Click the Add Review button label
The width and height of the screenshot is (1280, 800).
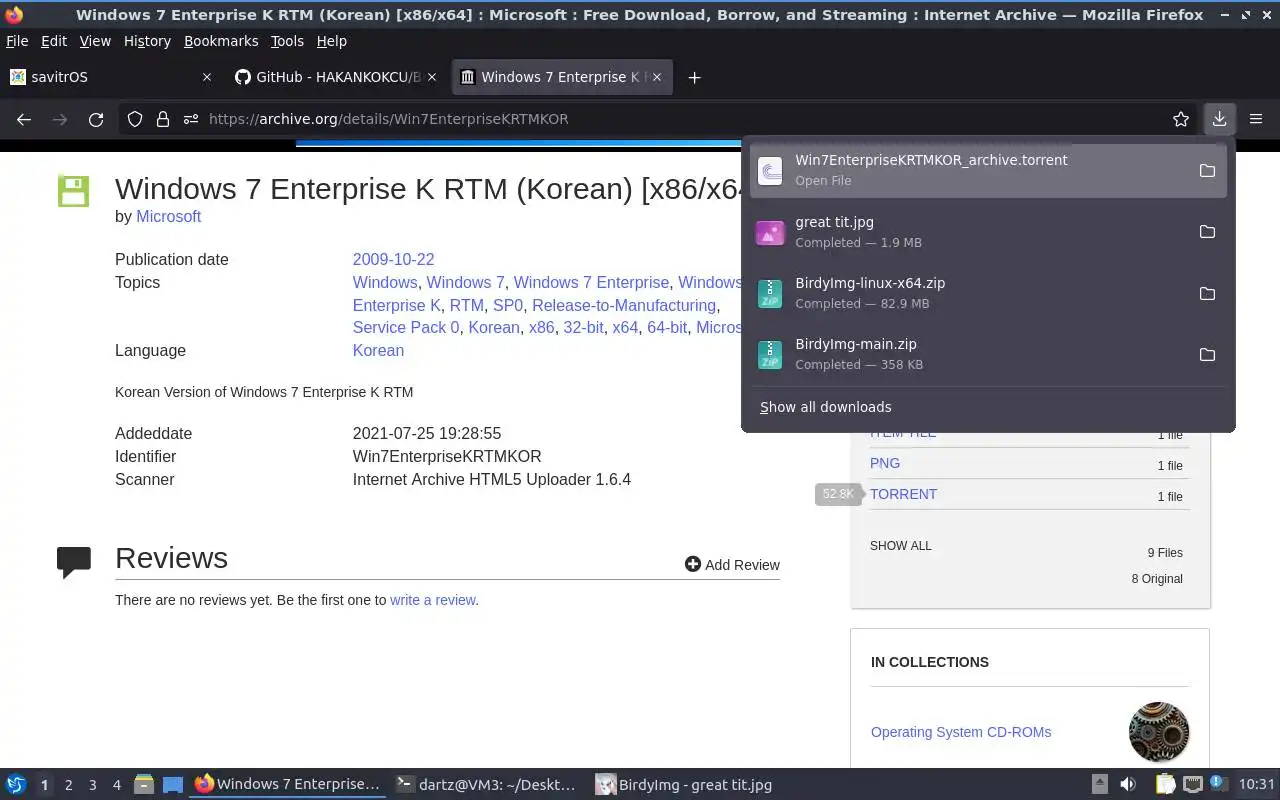(x=742, y=565)
